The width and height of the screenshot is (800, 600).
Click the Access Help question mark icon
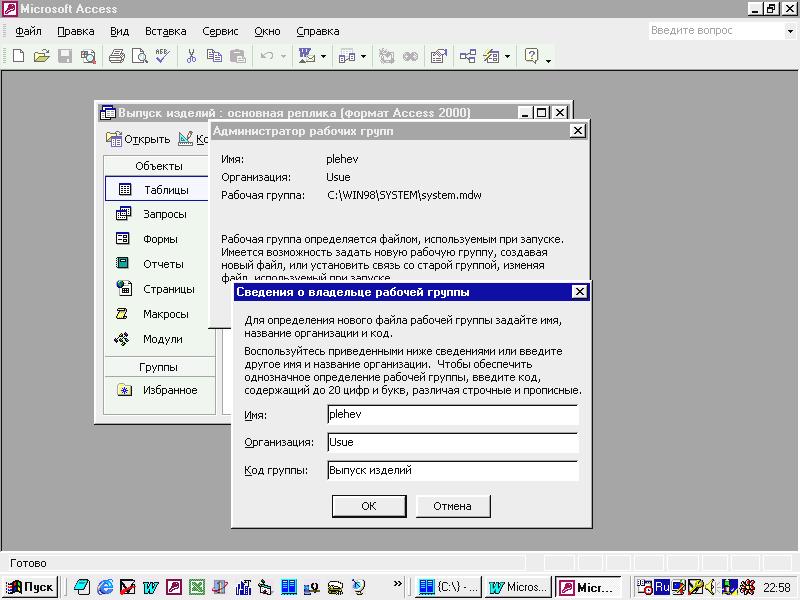tap(532, 56)
